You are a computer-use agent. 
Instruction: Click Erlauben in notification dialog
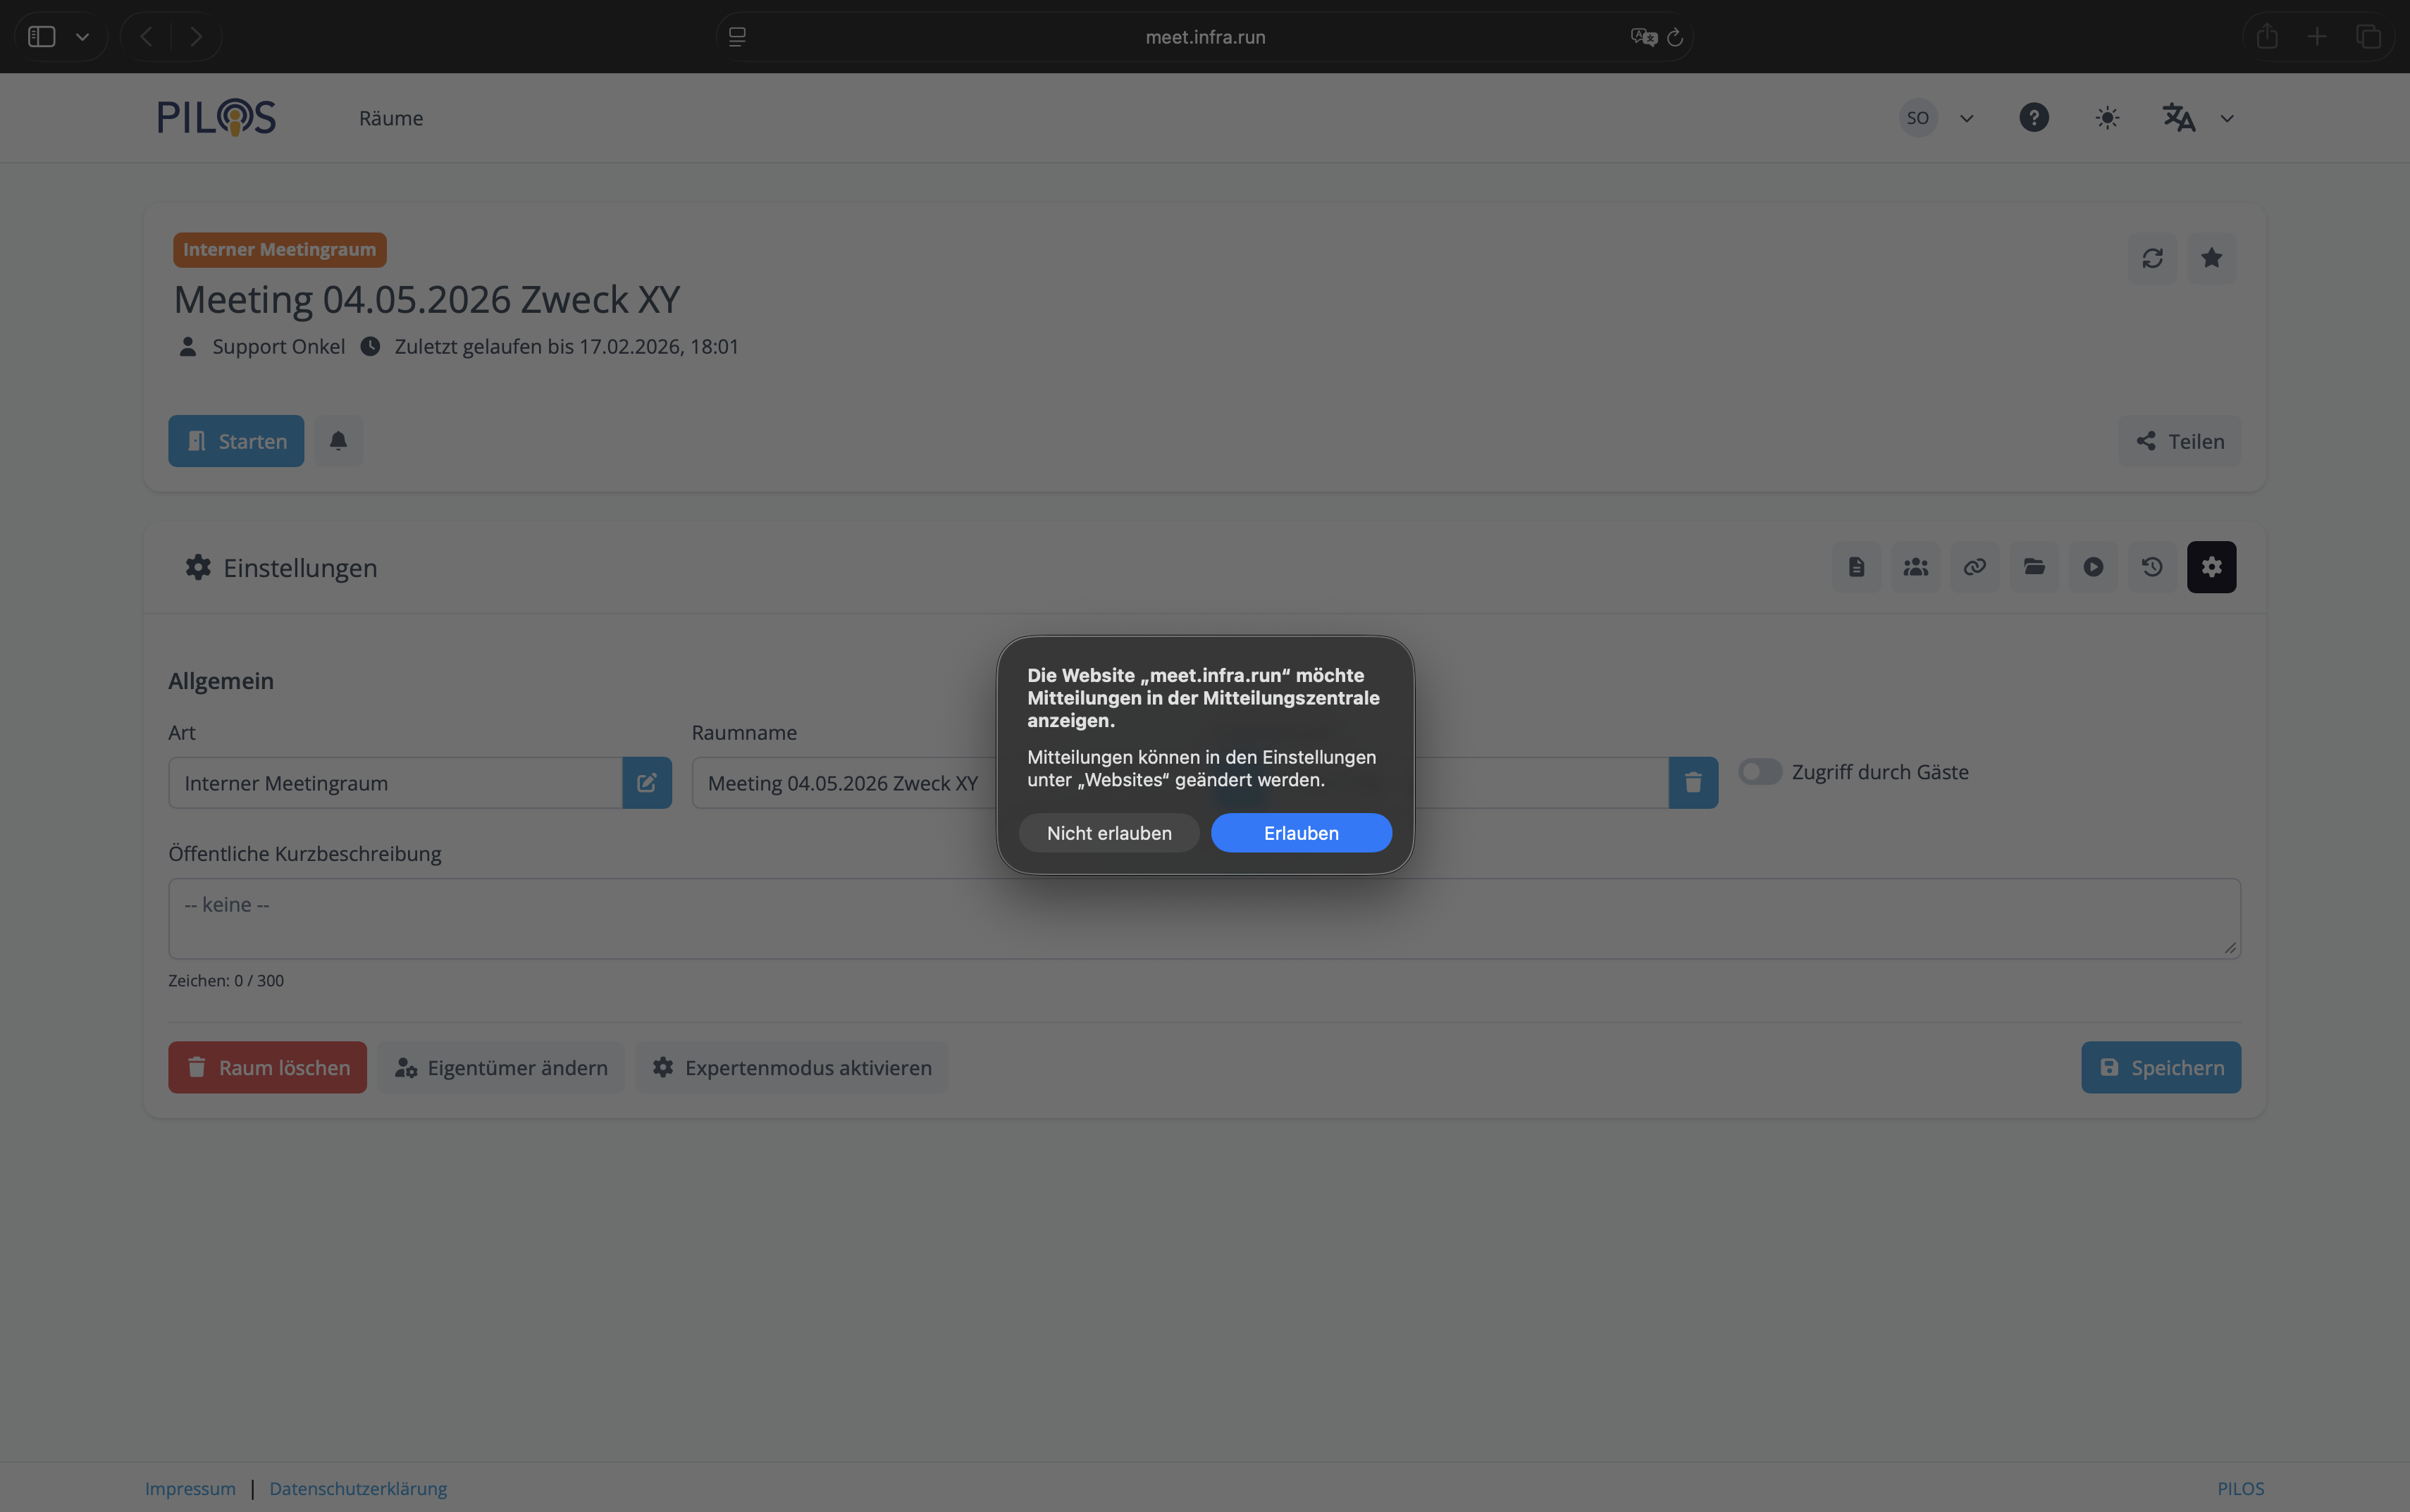(x=1301, y=833)
